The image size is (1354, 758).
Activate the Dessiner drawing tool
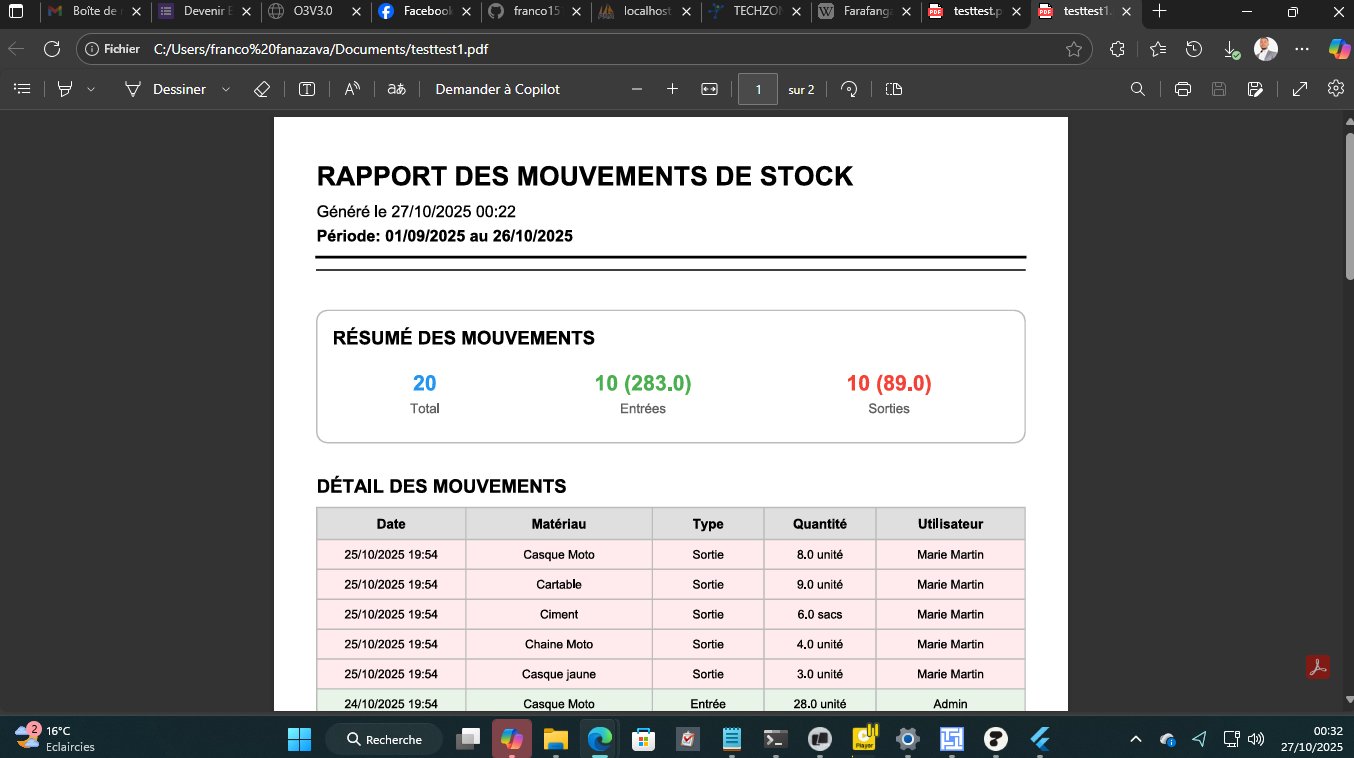165,89
